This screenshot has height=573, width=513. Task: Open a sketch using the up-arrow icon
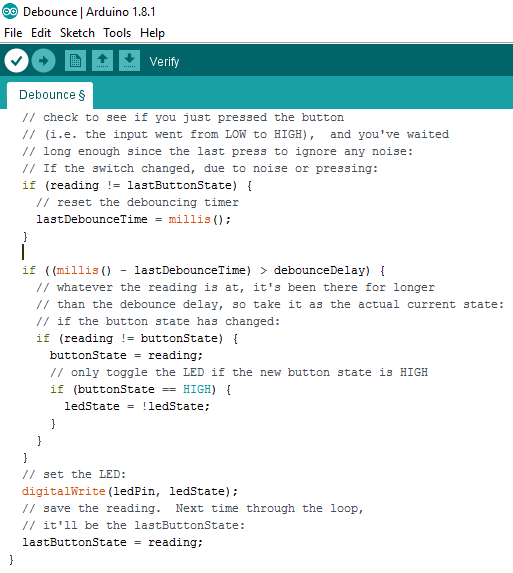(x=102, y=61)
